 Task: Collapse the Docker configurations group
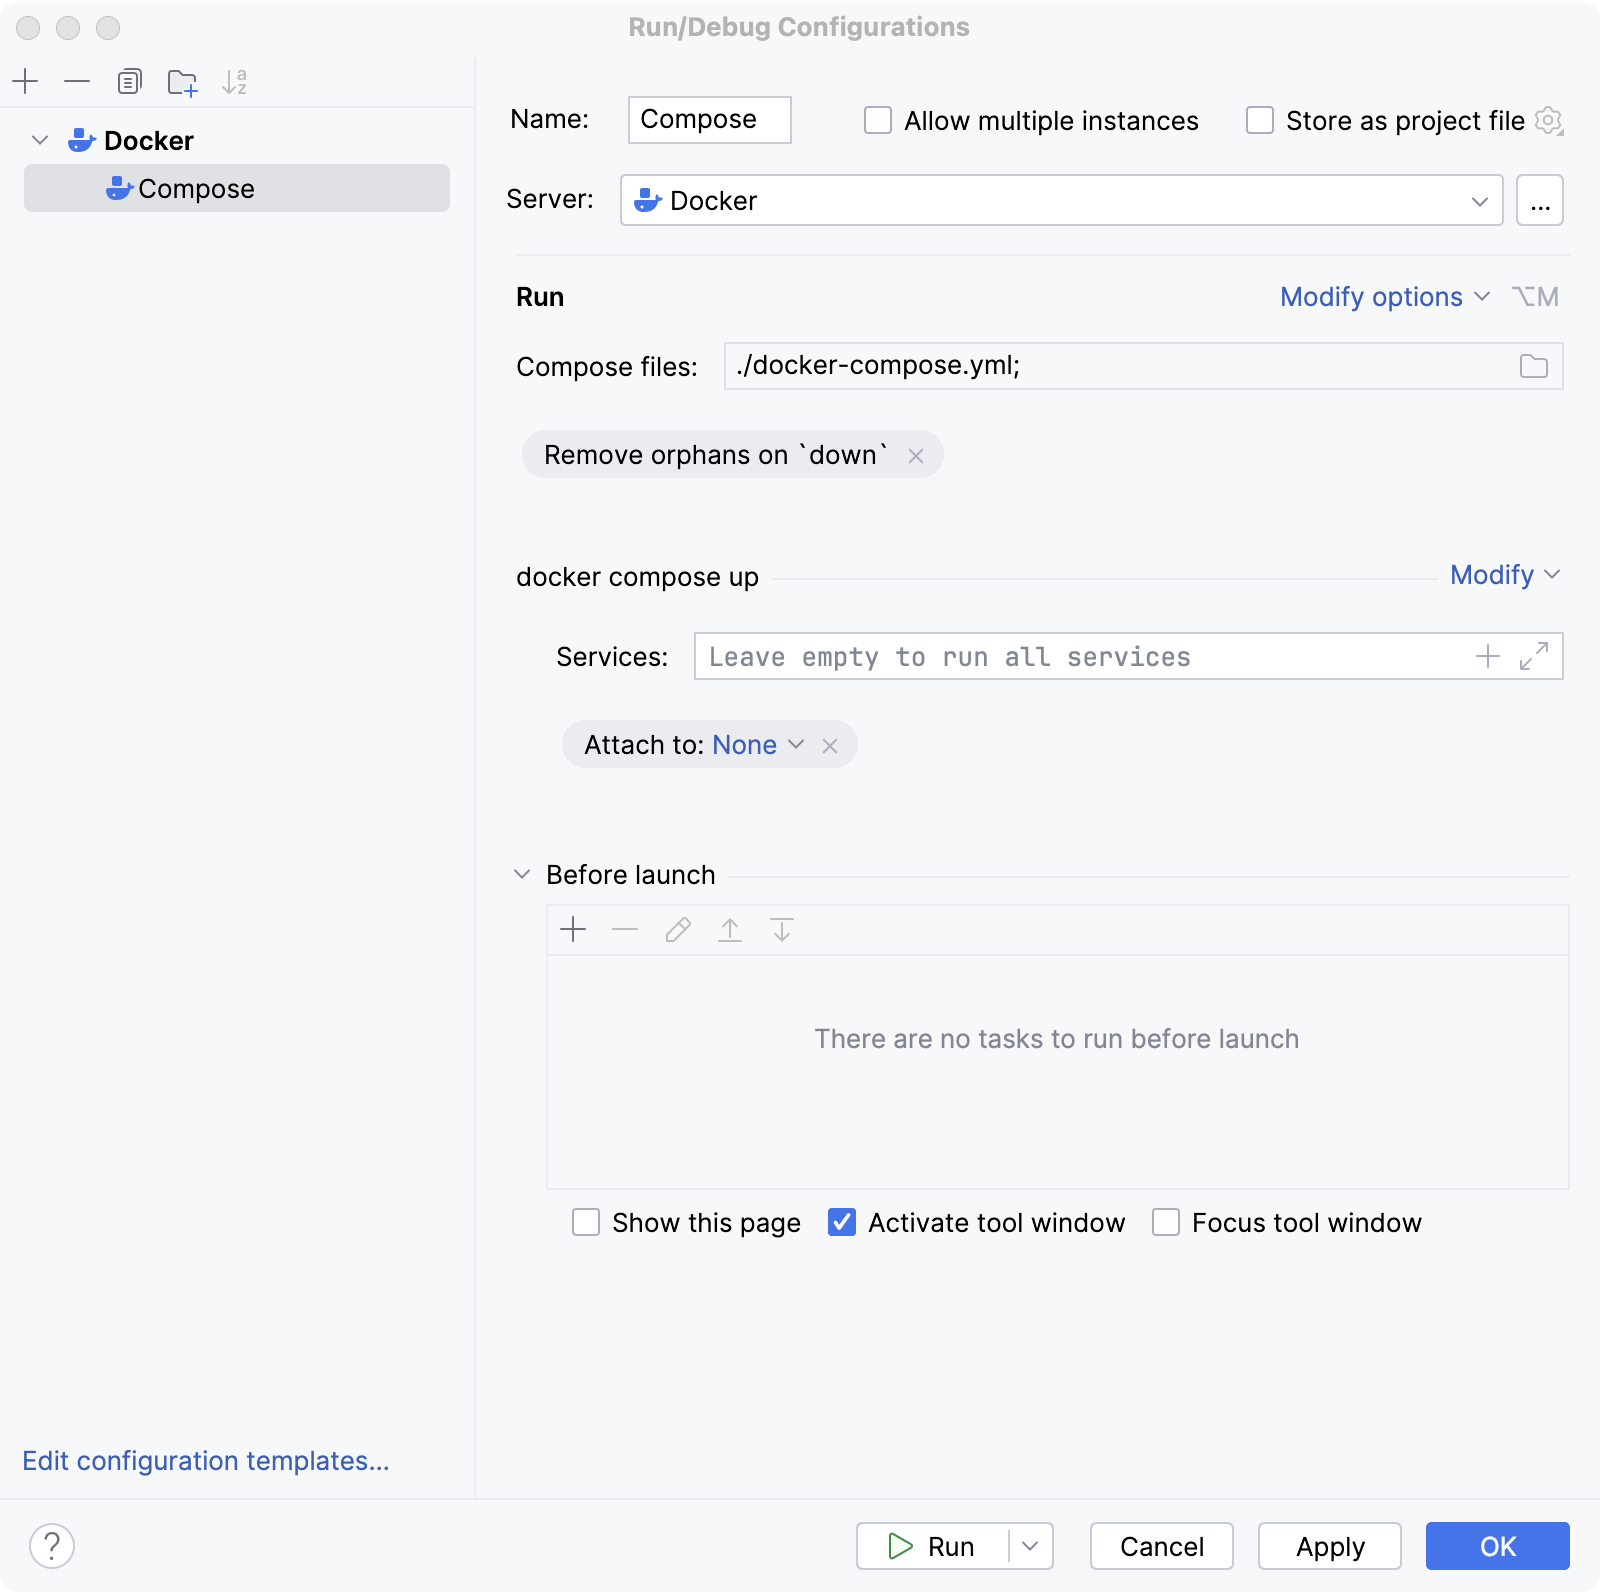[40, 140]
